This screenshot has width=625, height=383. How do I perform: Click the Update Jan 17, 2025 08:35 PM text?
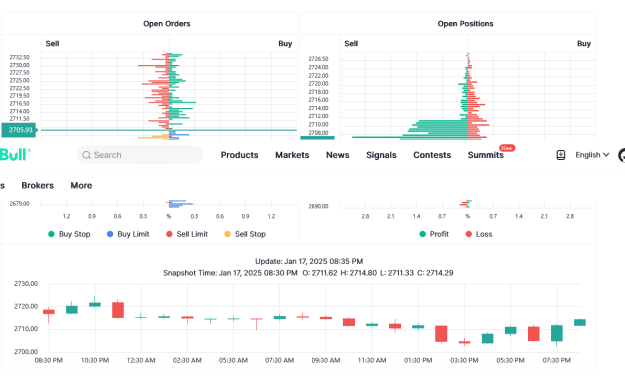(x=309, y=261)
